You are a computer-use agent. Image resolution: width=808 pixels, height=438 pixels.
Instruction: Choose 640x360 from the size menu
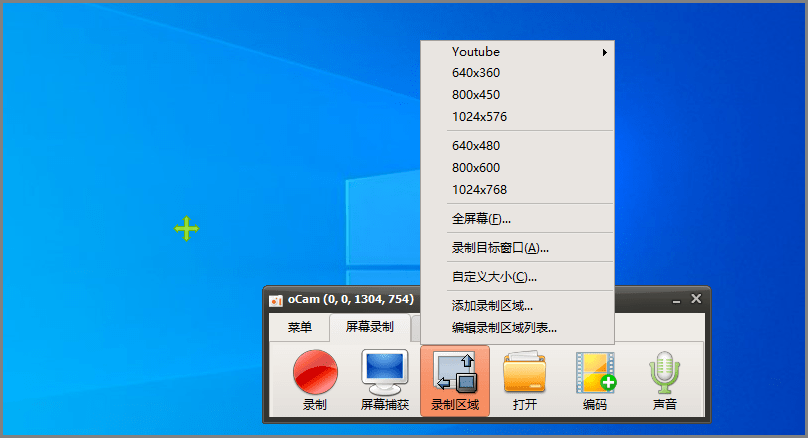pyautogui.click(x=517, y=73)
